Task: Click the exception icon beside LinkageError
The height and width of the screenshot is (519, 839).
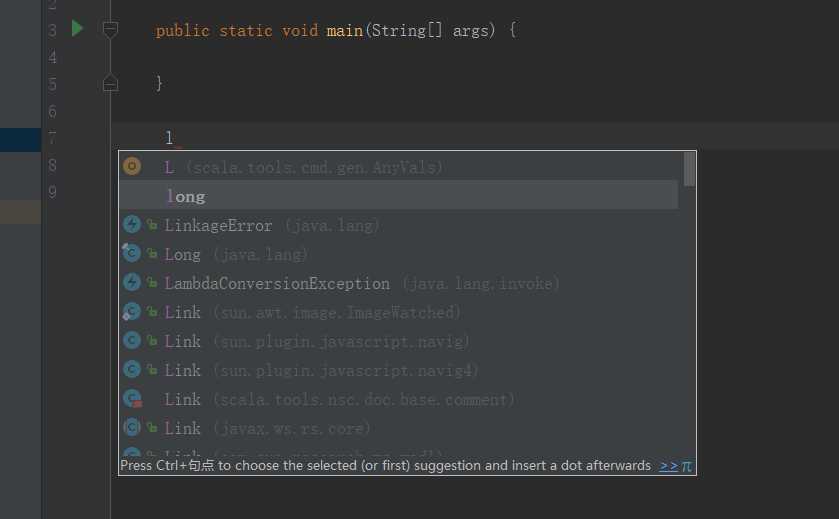Action: point(131,225)
